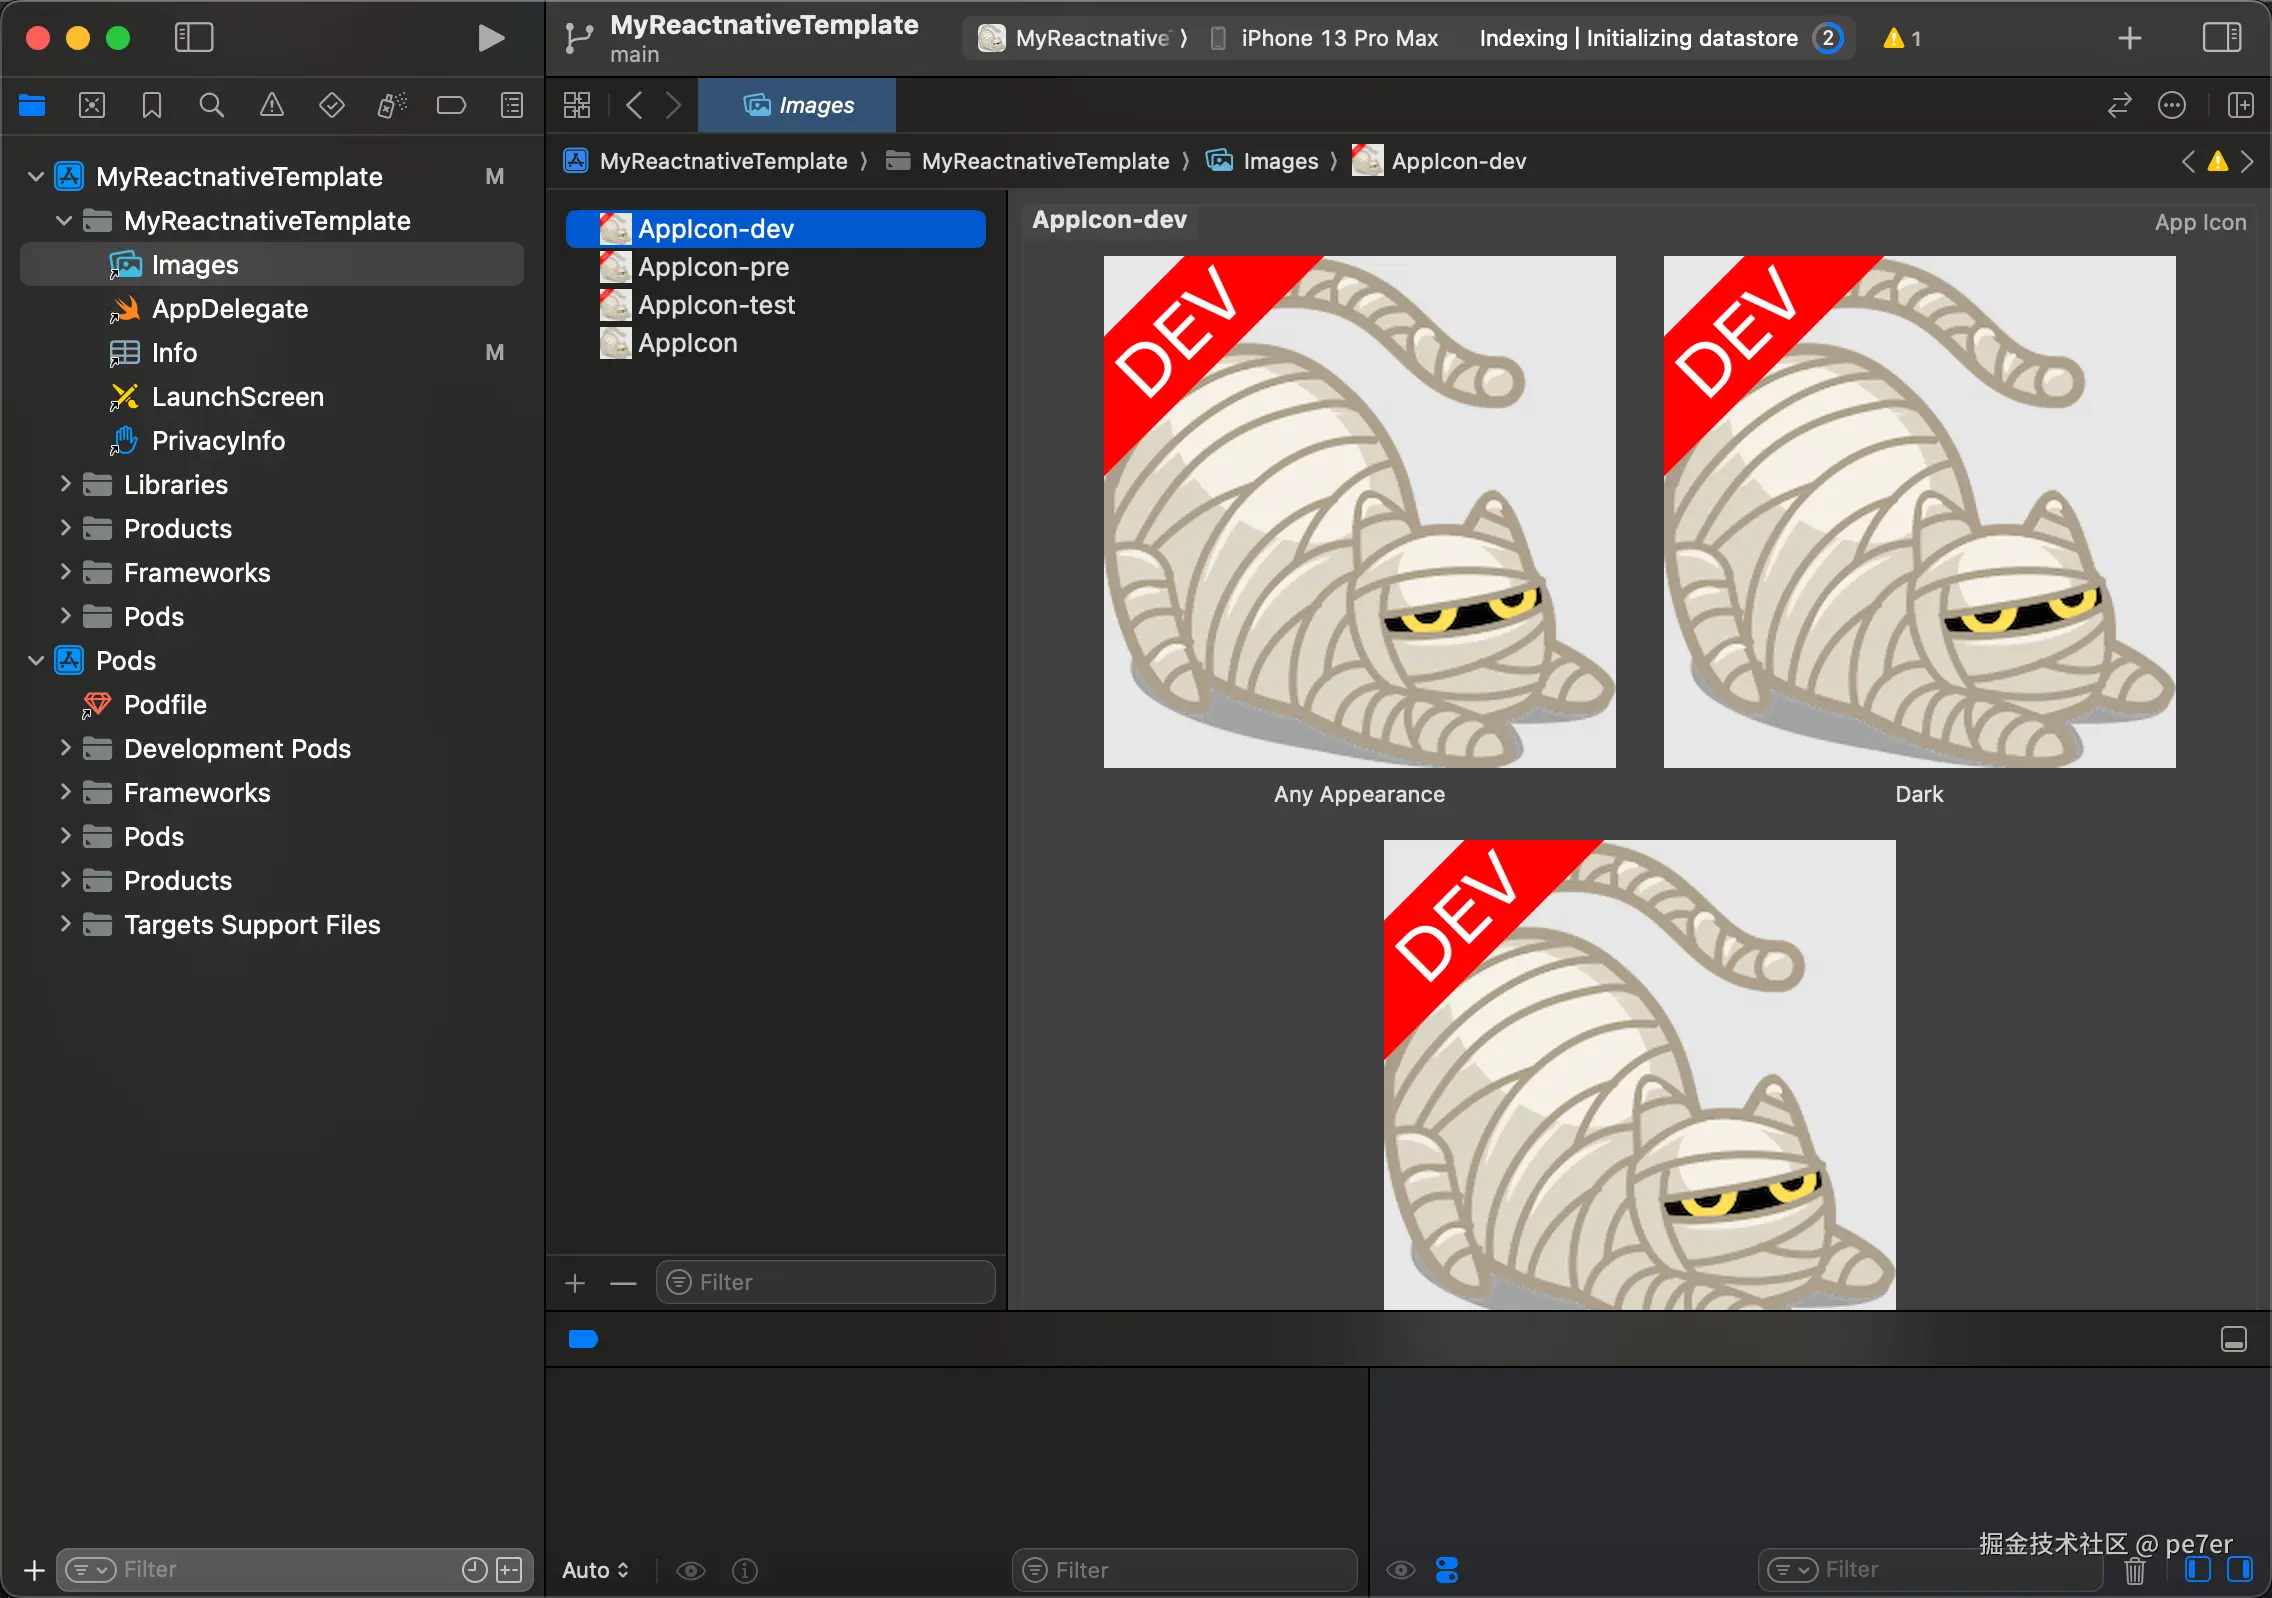Image resolution: width=2272 pixels, height=1598 pixels.
Task: Click the Any Appearance icon thumbnail
Action: click(1359, 512)
